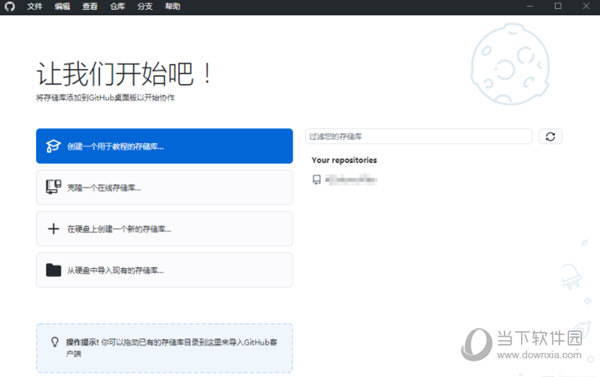
Task: Refresh the repository list
Action: click(x=550, y=137)
